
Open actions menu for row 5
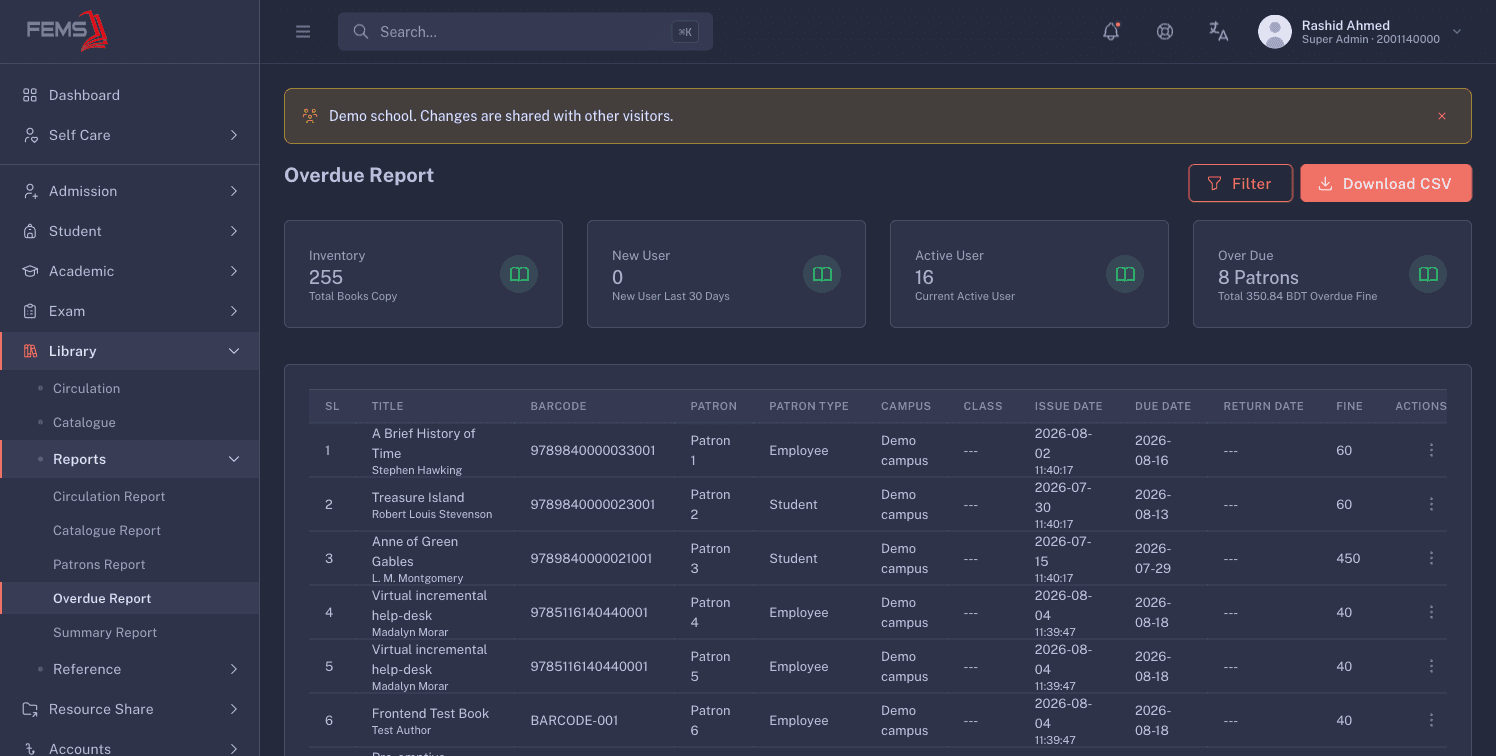(1431, 667)
